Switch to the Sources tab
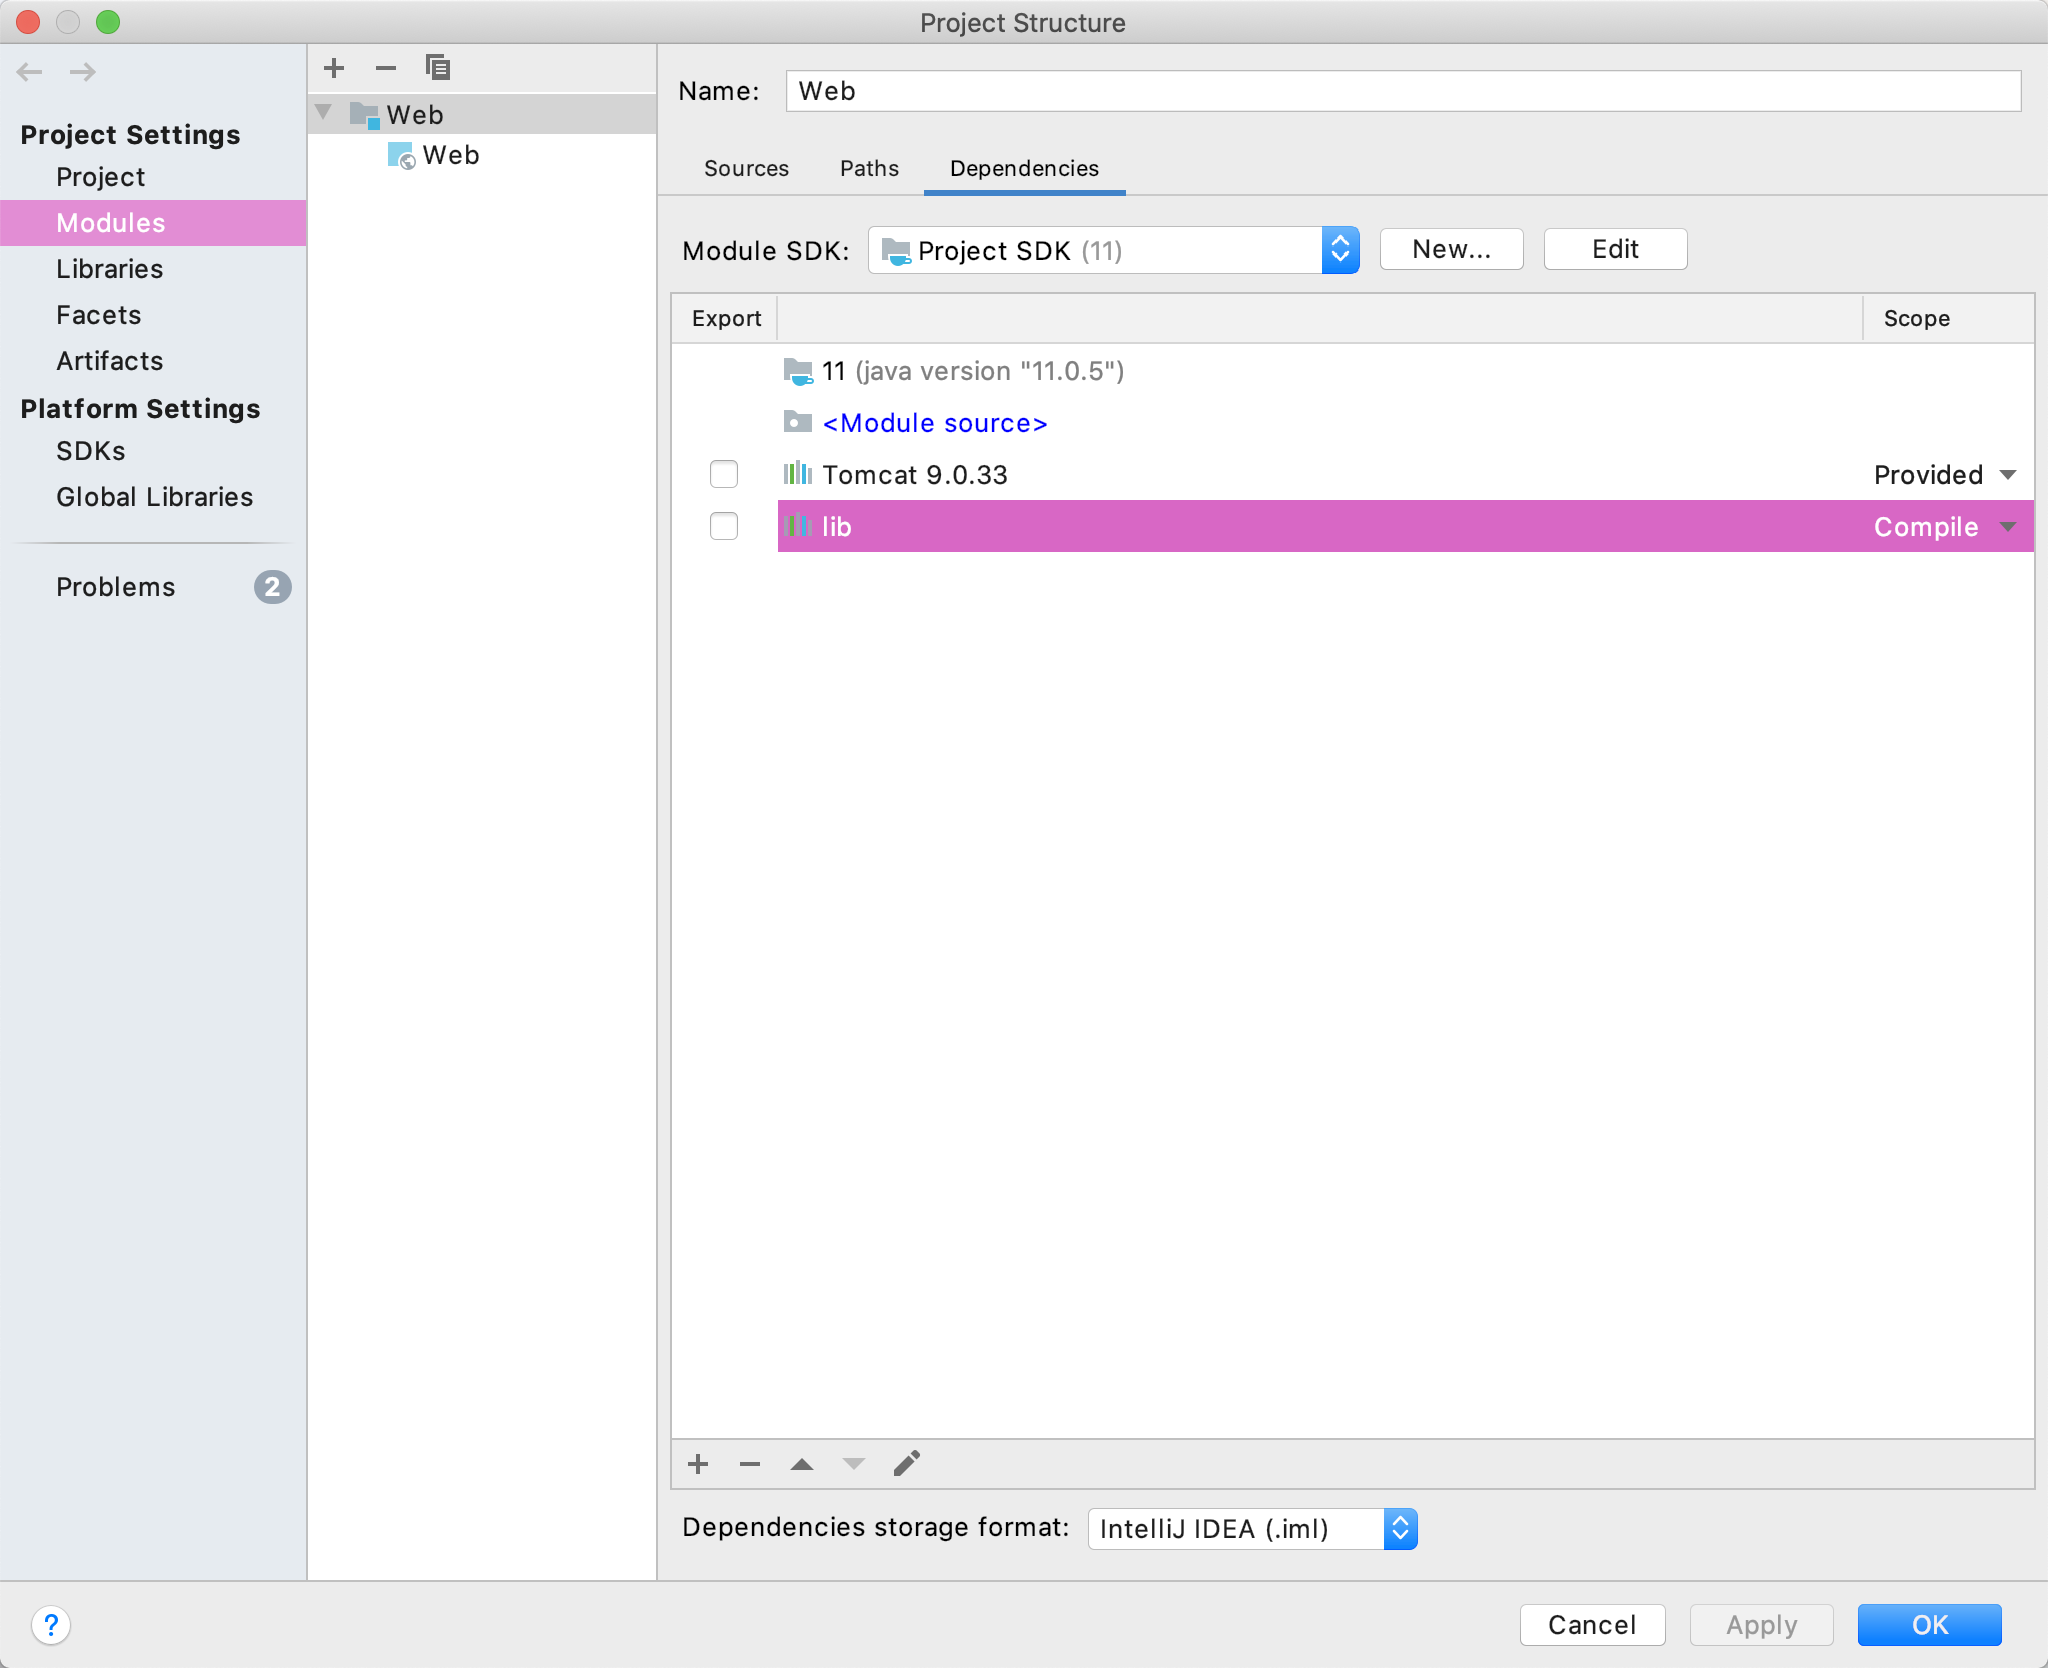Viewport: 2048px width, 1668px height. pos(743,167)
